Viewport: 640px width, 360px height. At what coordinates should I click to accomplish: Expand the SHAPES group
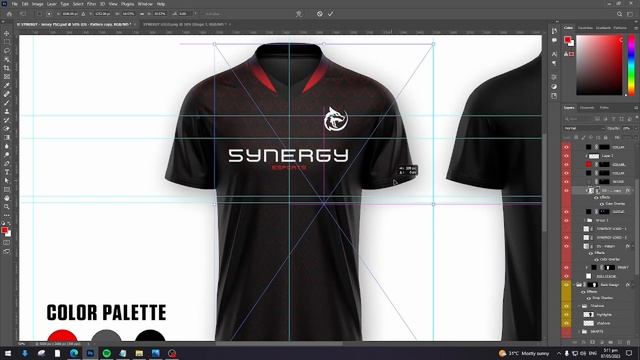click(579, 331)
